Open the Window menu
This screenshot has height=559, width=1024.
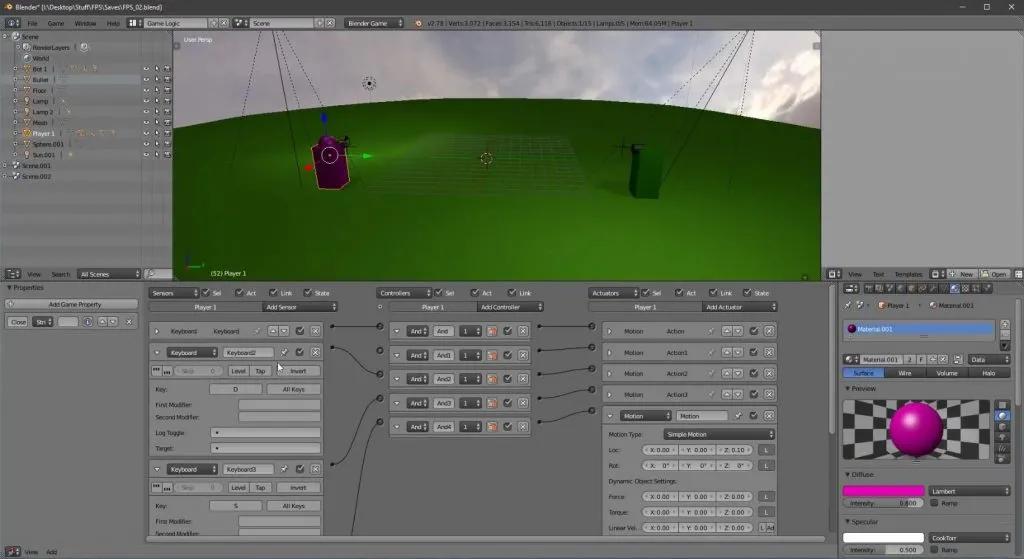(86, 22)
